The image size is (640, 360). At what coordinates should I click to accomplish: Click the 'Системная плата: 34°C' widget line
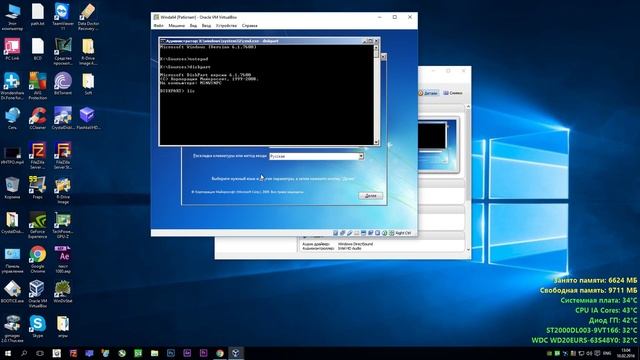pos(598,300)
